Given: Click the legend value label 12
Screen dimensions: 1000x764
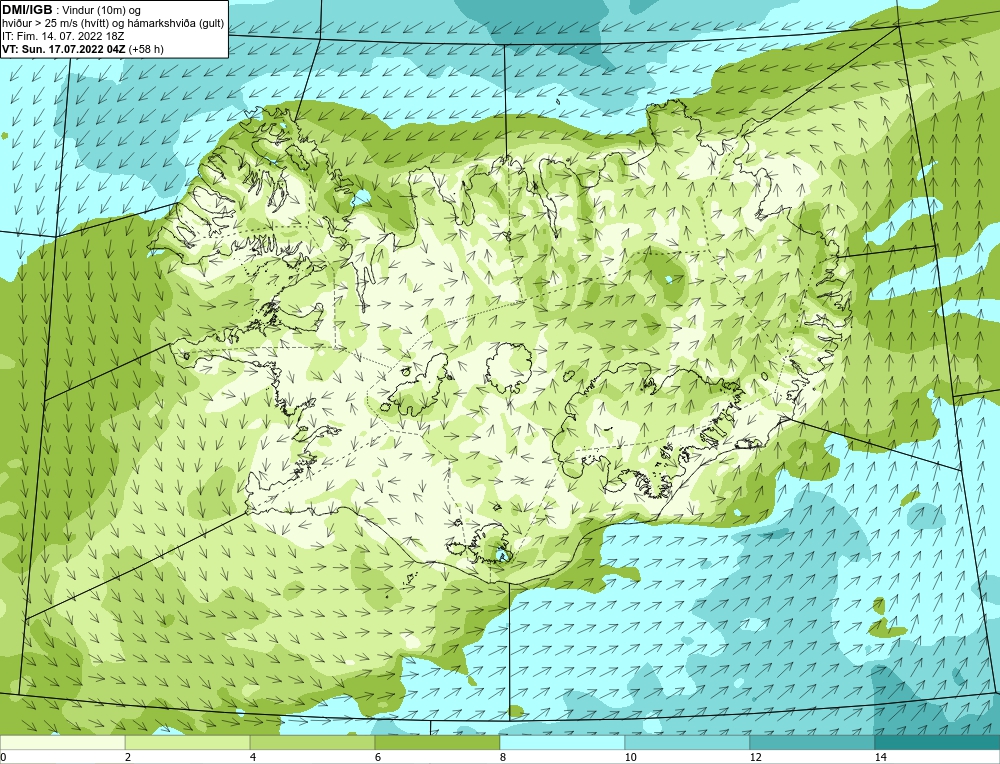Looking at the screenshot, I should click(x=755, y=757).
